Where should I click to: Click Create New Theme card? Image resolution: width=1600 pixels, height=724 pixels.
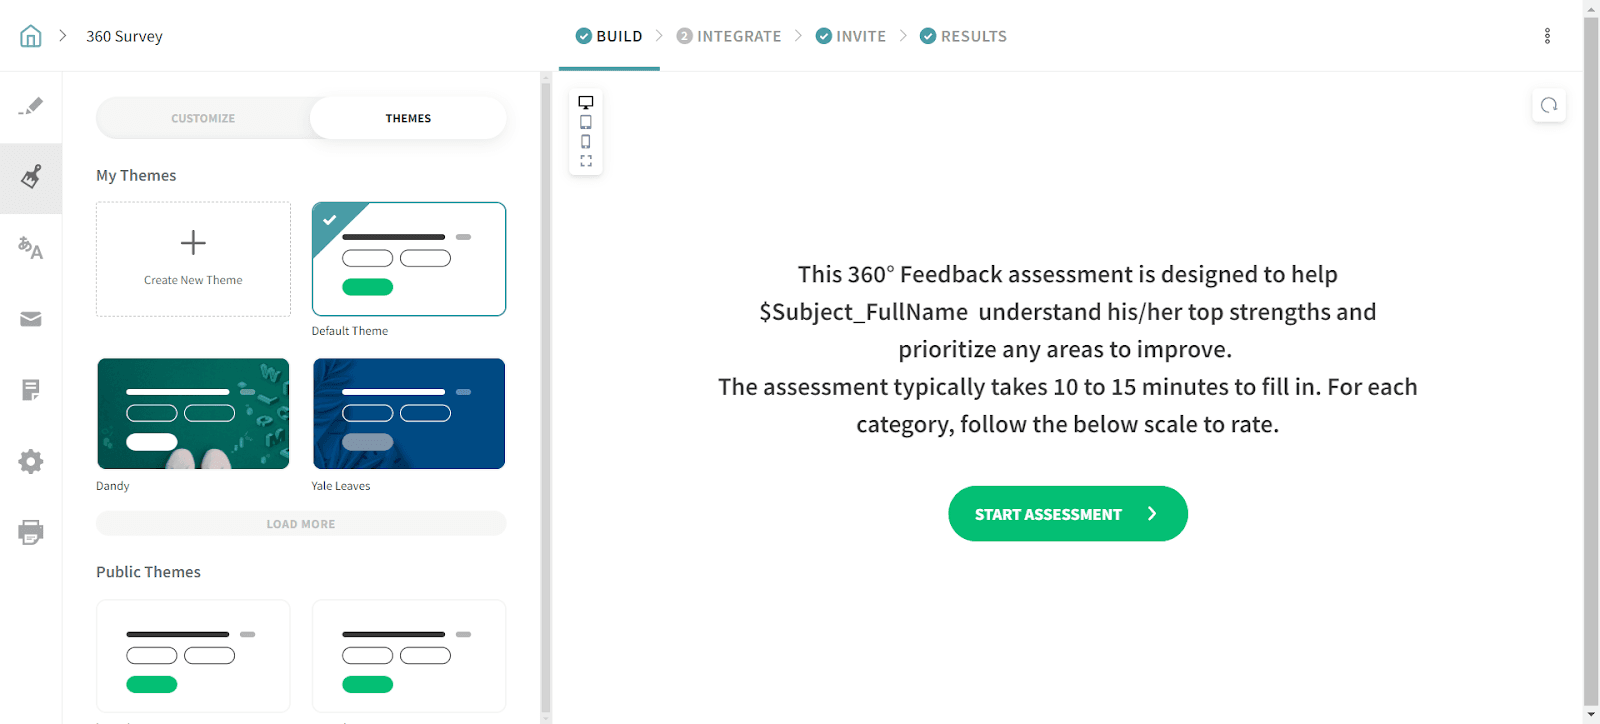[x=193, y=259]
